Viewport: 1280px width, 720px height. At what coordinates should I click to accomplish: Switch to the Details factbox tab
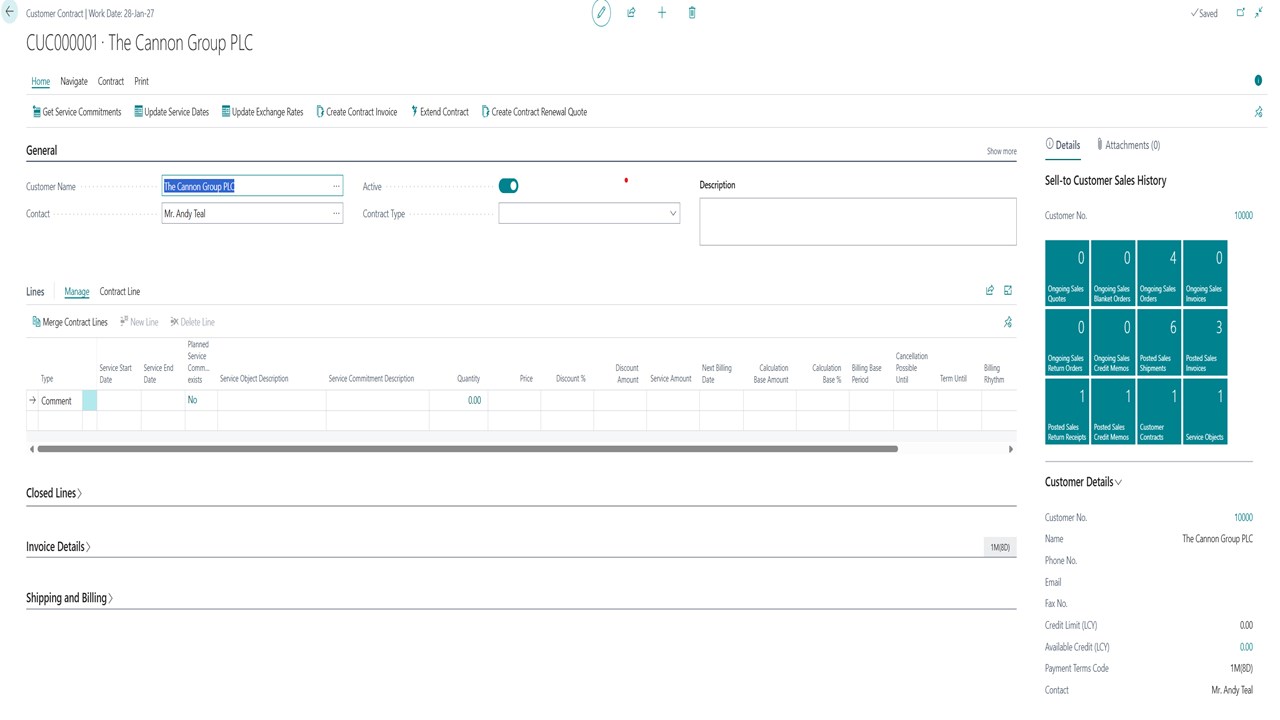(x=1063, y=145)
